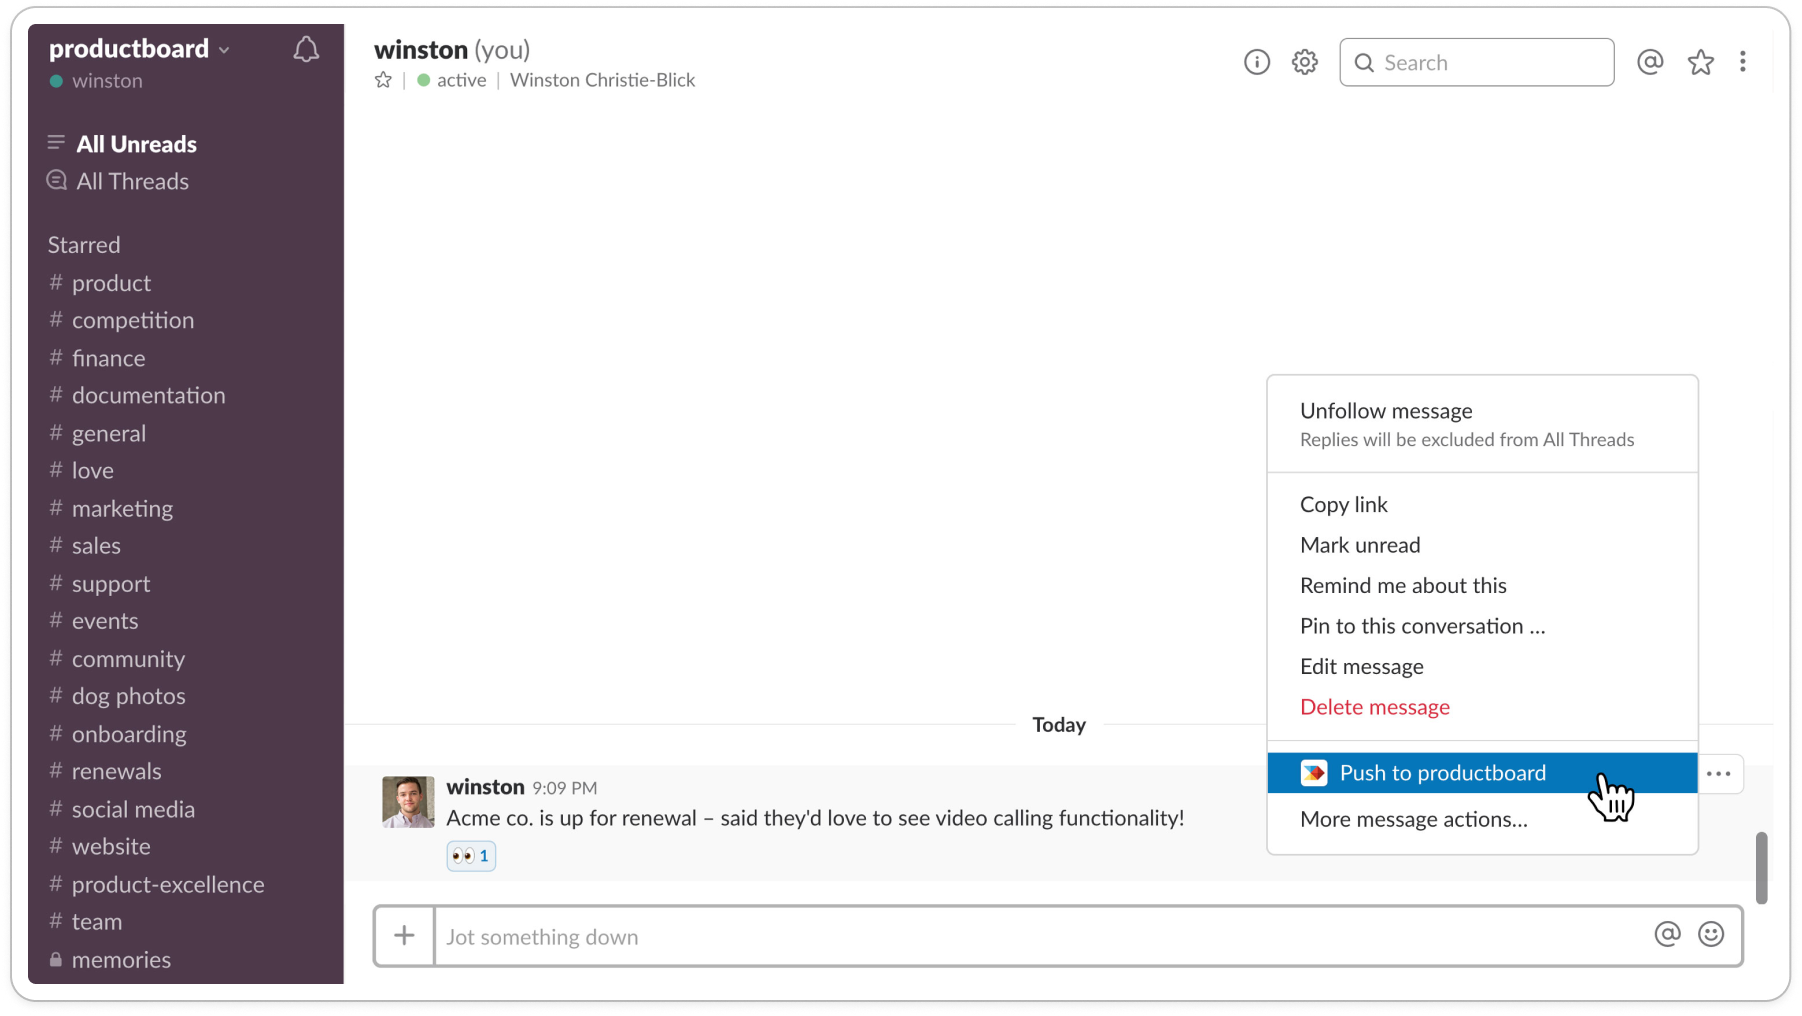Viewport: 1802px width, 1016px height.
Task: Open the #competition channel
Action: click(x=121, y=320)
